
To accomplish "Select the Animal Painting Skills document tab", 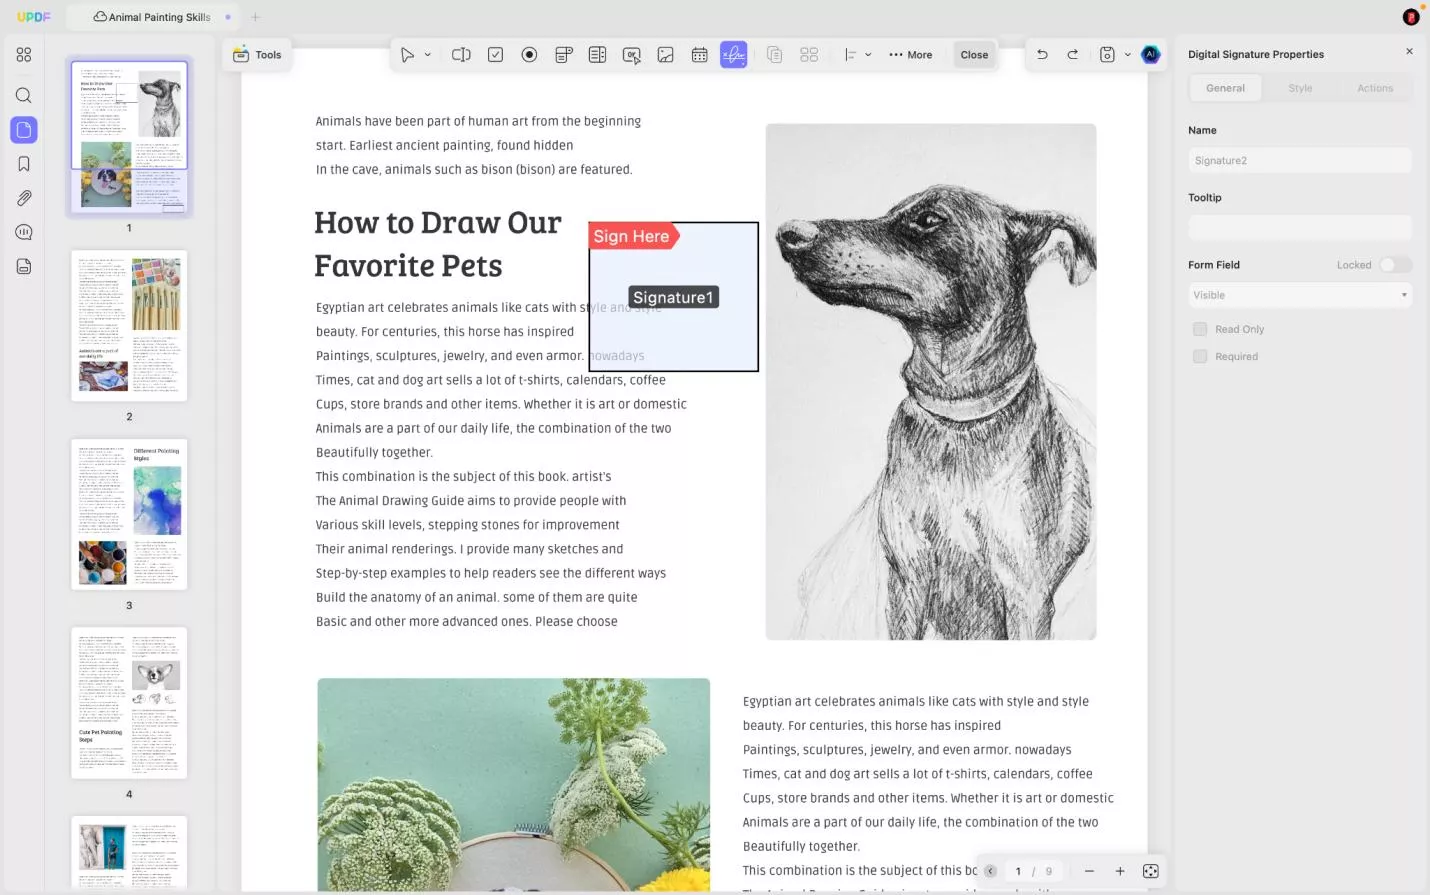I will 152,17.
